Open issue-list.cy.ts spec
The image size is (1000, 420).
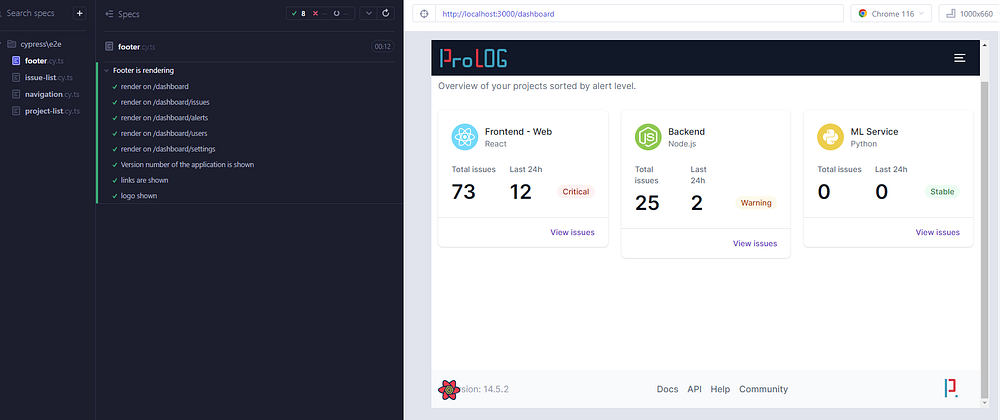pyautogui.click(x=48, y=78)
